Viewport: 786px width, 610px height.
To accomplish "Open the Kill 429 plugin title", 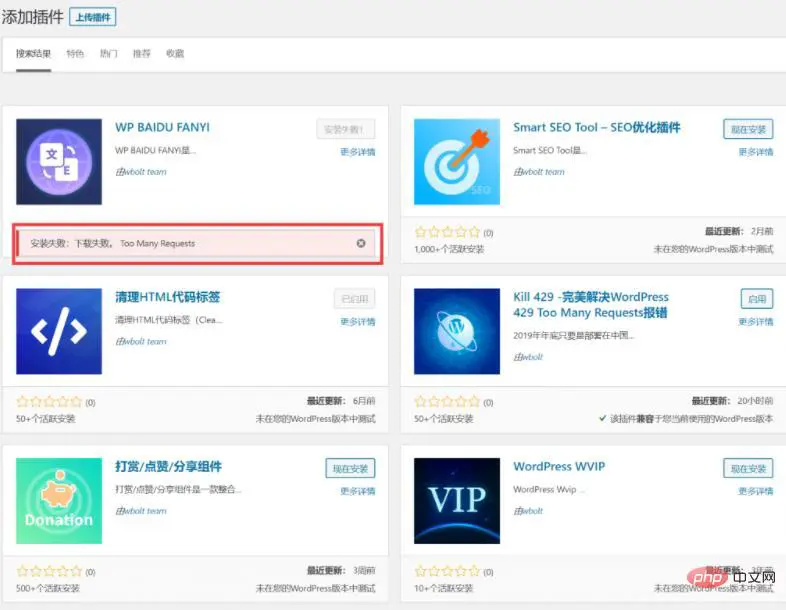I will 591,305.
